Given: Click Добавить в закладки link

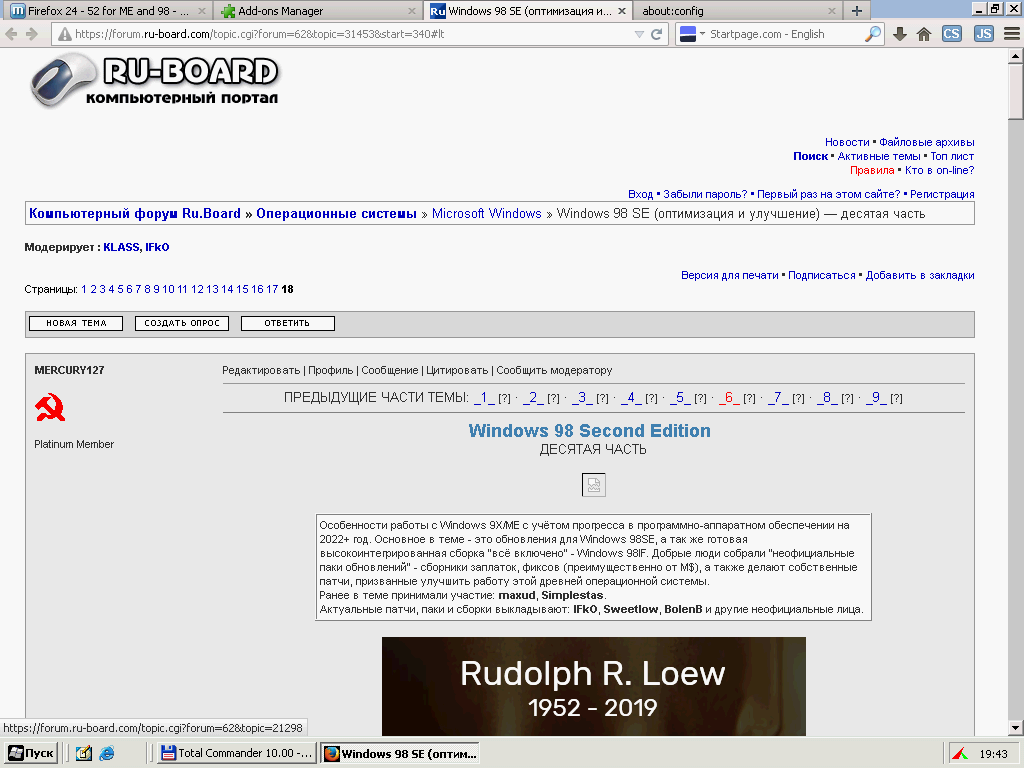Looking at the screenshot, I should point(920,275).
